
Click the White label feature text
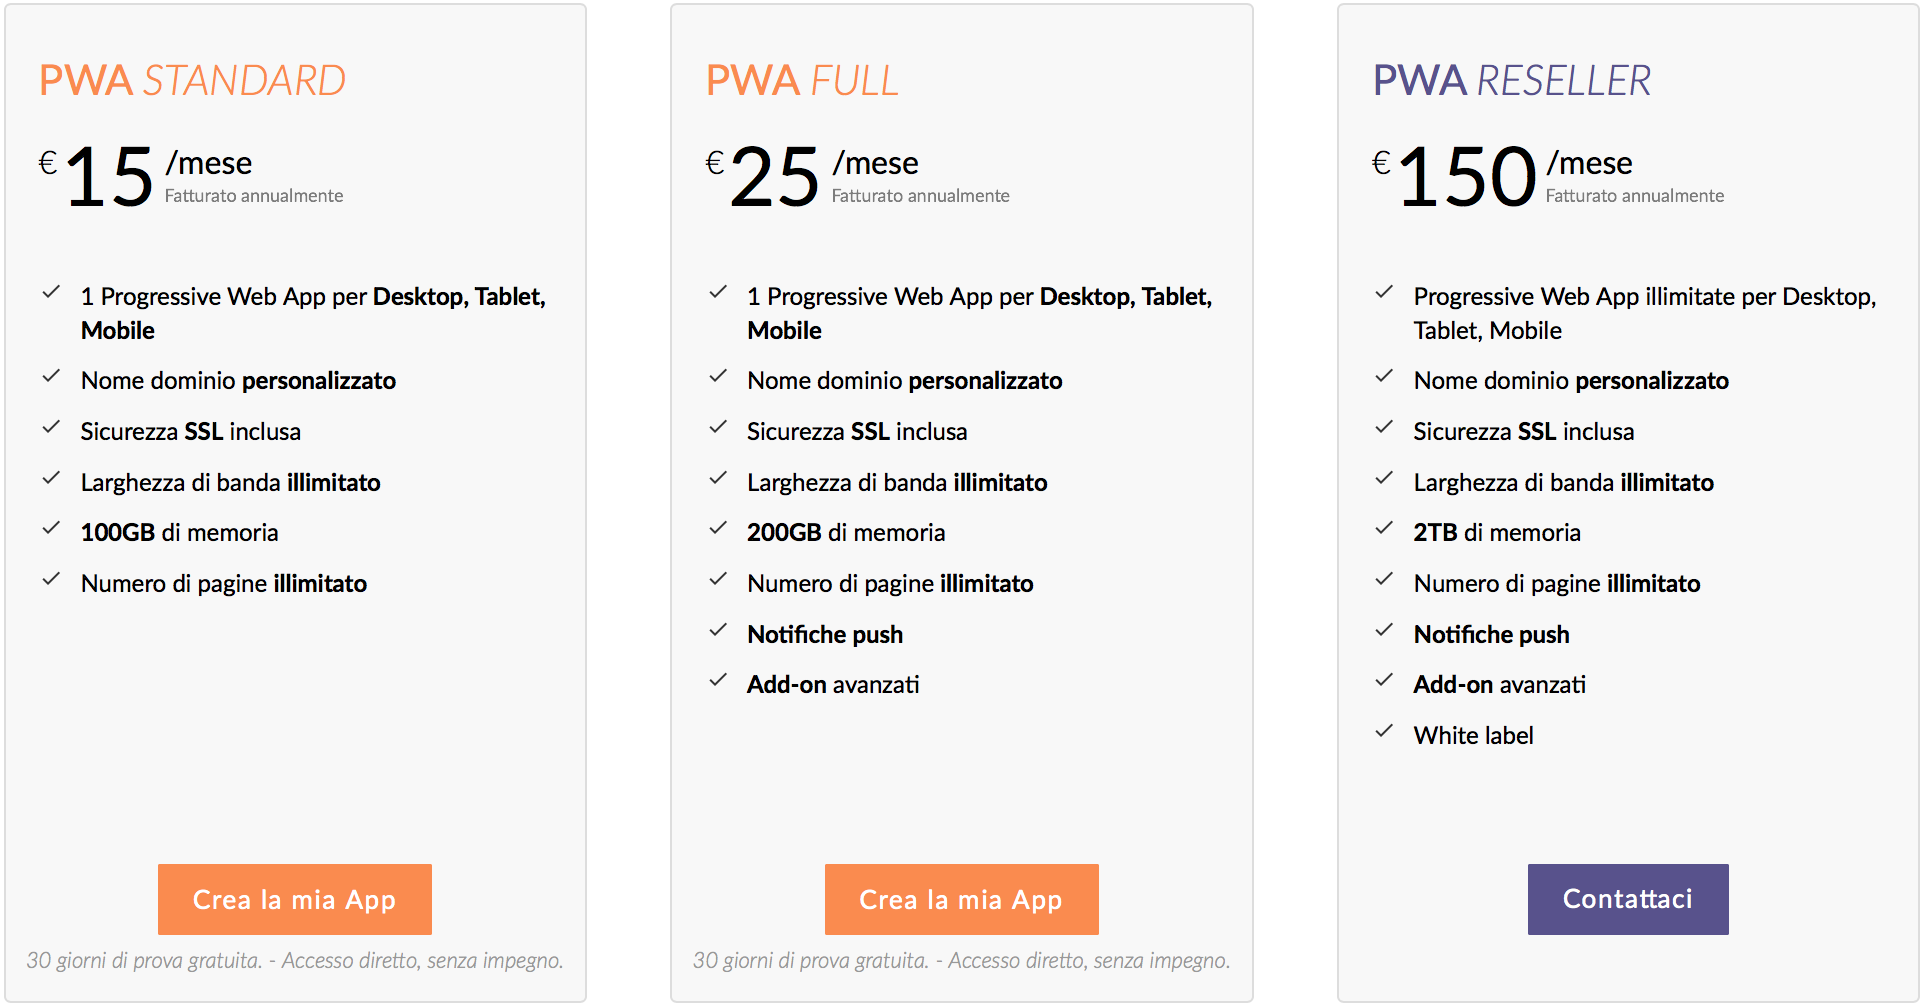tap(1473, 736)
